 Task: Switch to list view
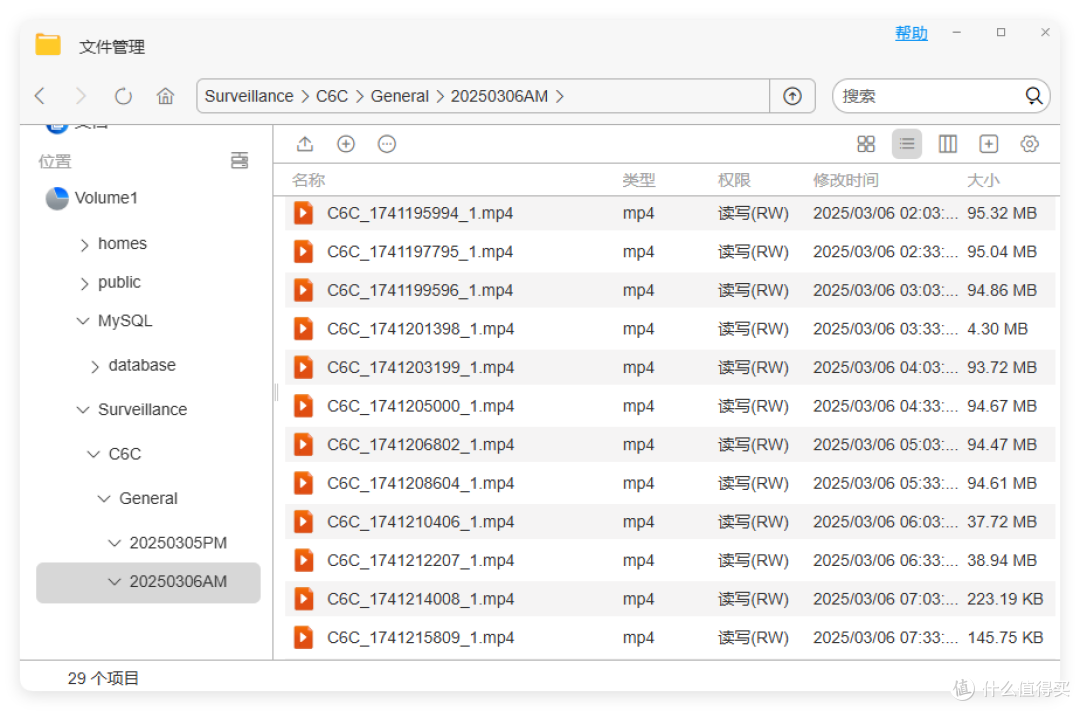click(x=906, y=144)
